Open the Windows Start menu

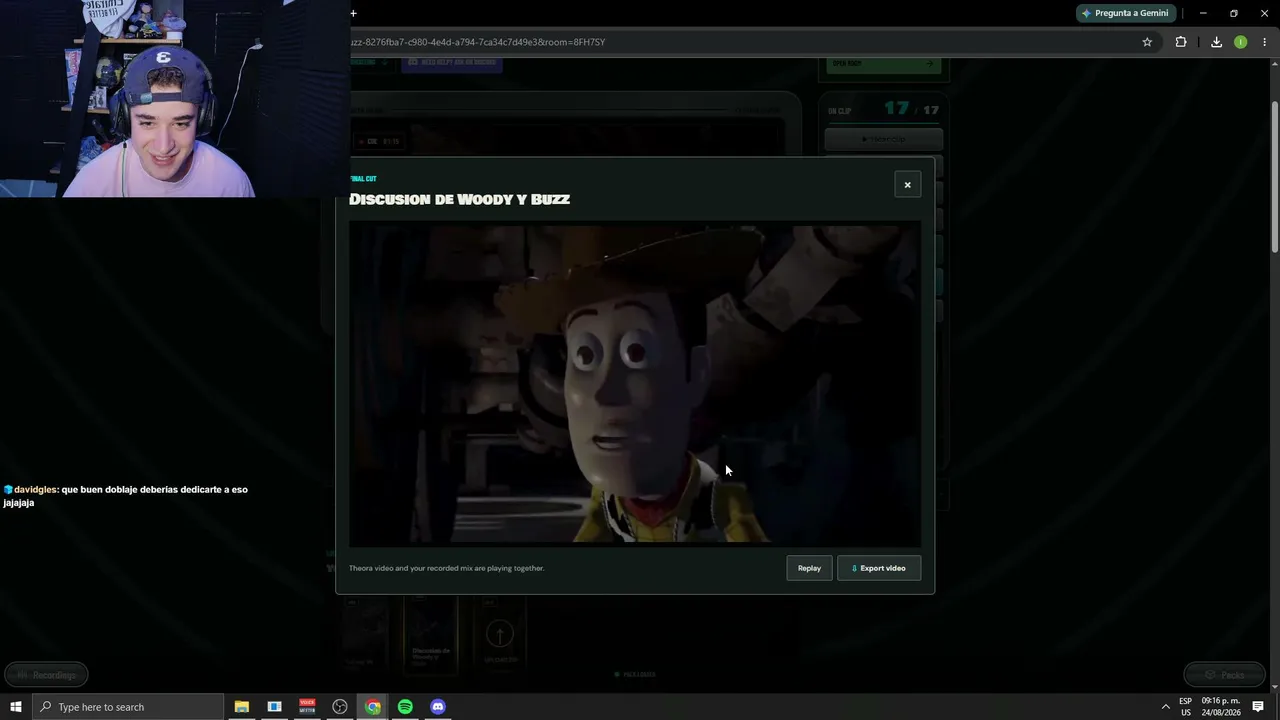coord(16,707)
